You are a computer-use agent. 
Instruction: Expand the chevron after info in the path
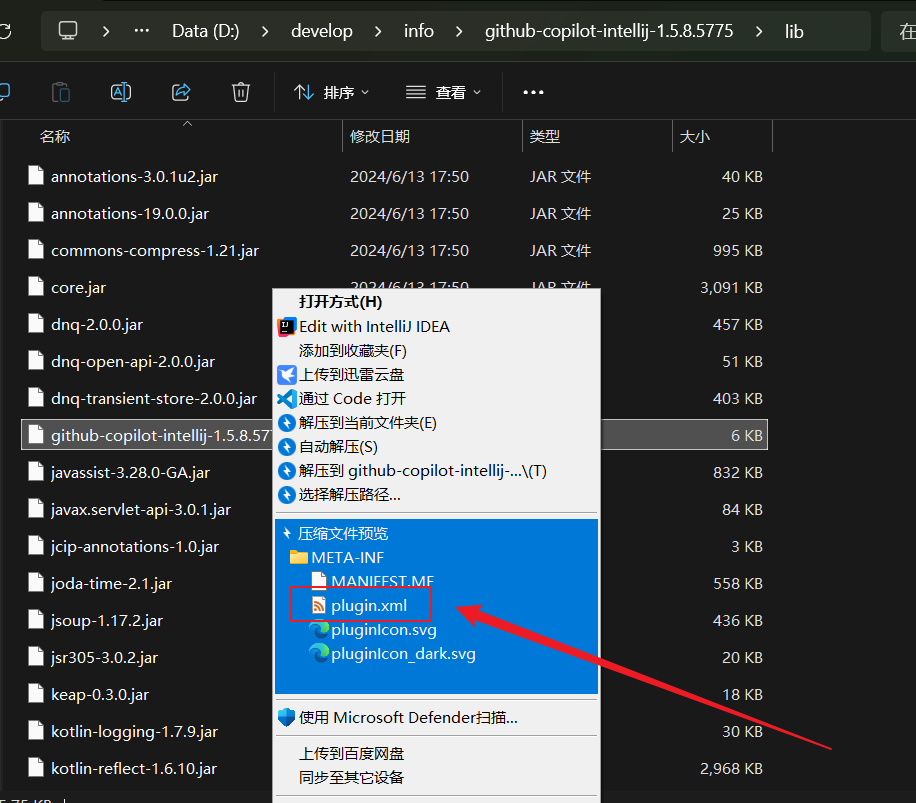point(459,31)
